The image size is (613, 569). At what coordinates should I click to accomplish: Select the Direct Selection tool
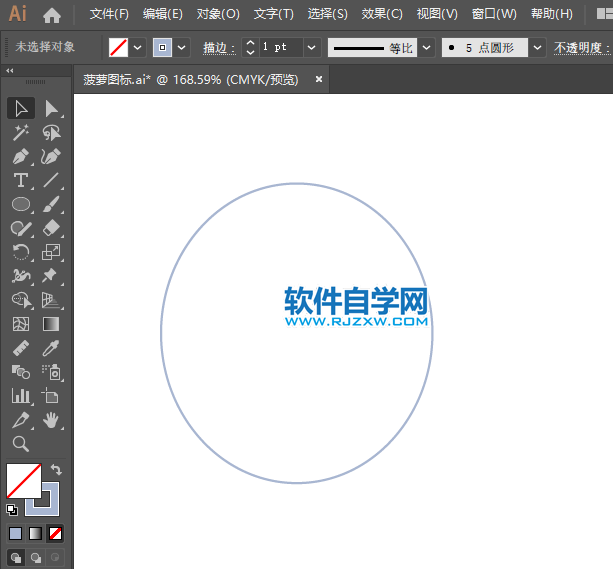[x=52, y=108]
